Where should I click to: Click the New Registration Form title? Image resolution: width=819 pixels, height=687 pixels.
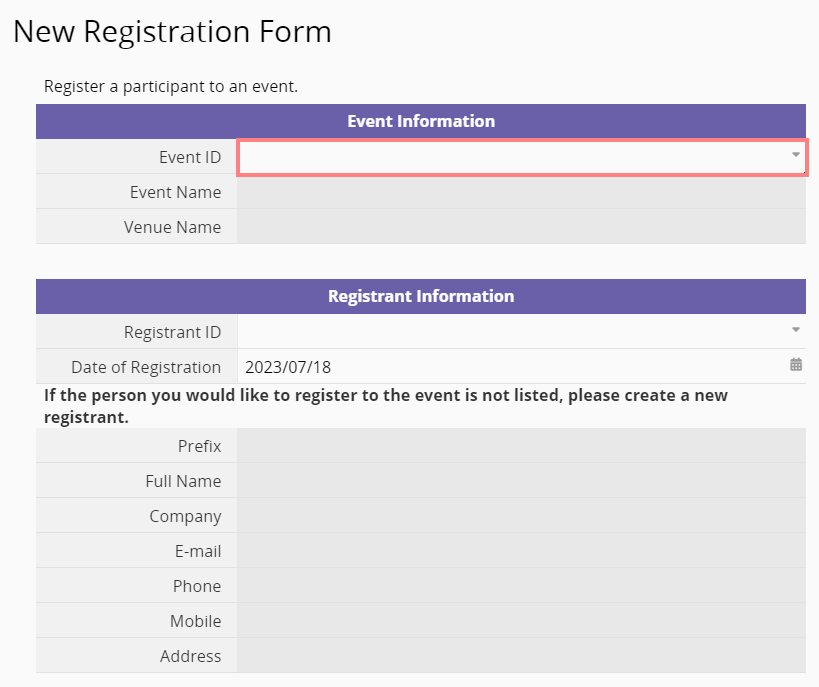[x=172, y=32]
